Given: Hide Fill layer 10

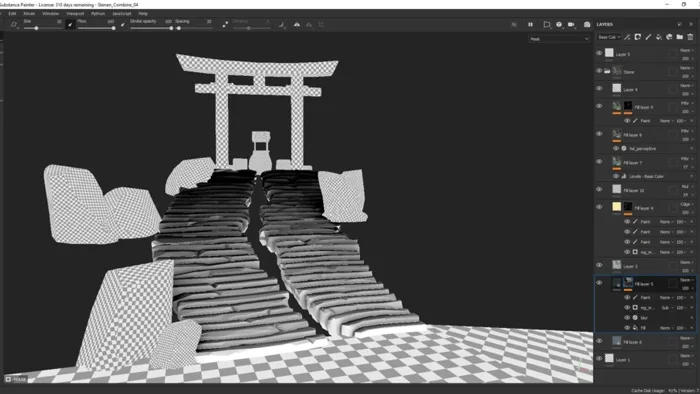Looking at the screenshot, I should [x=599, y=189].
